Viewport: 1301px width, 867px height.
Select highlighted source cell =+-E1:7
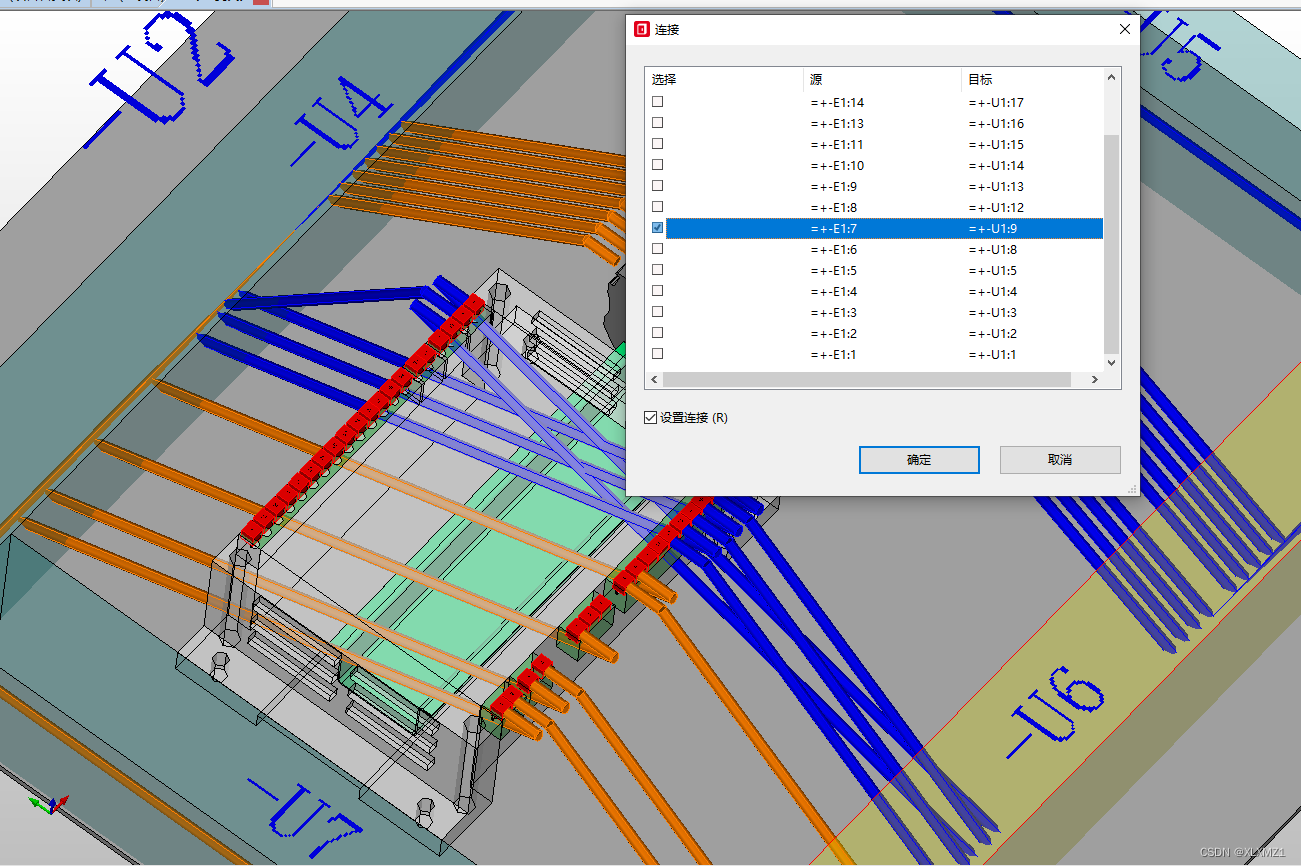pos(834,229)
